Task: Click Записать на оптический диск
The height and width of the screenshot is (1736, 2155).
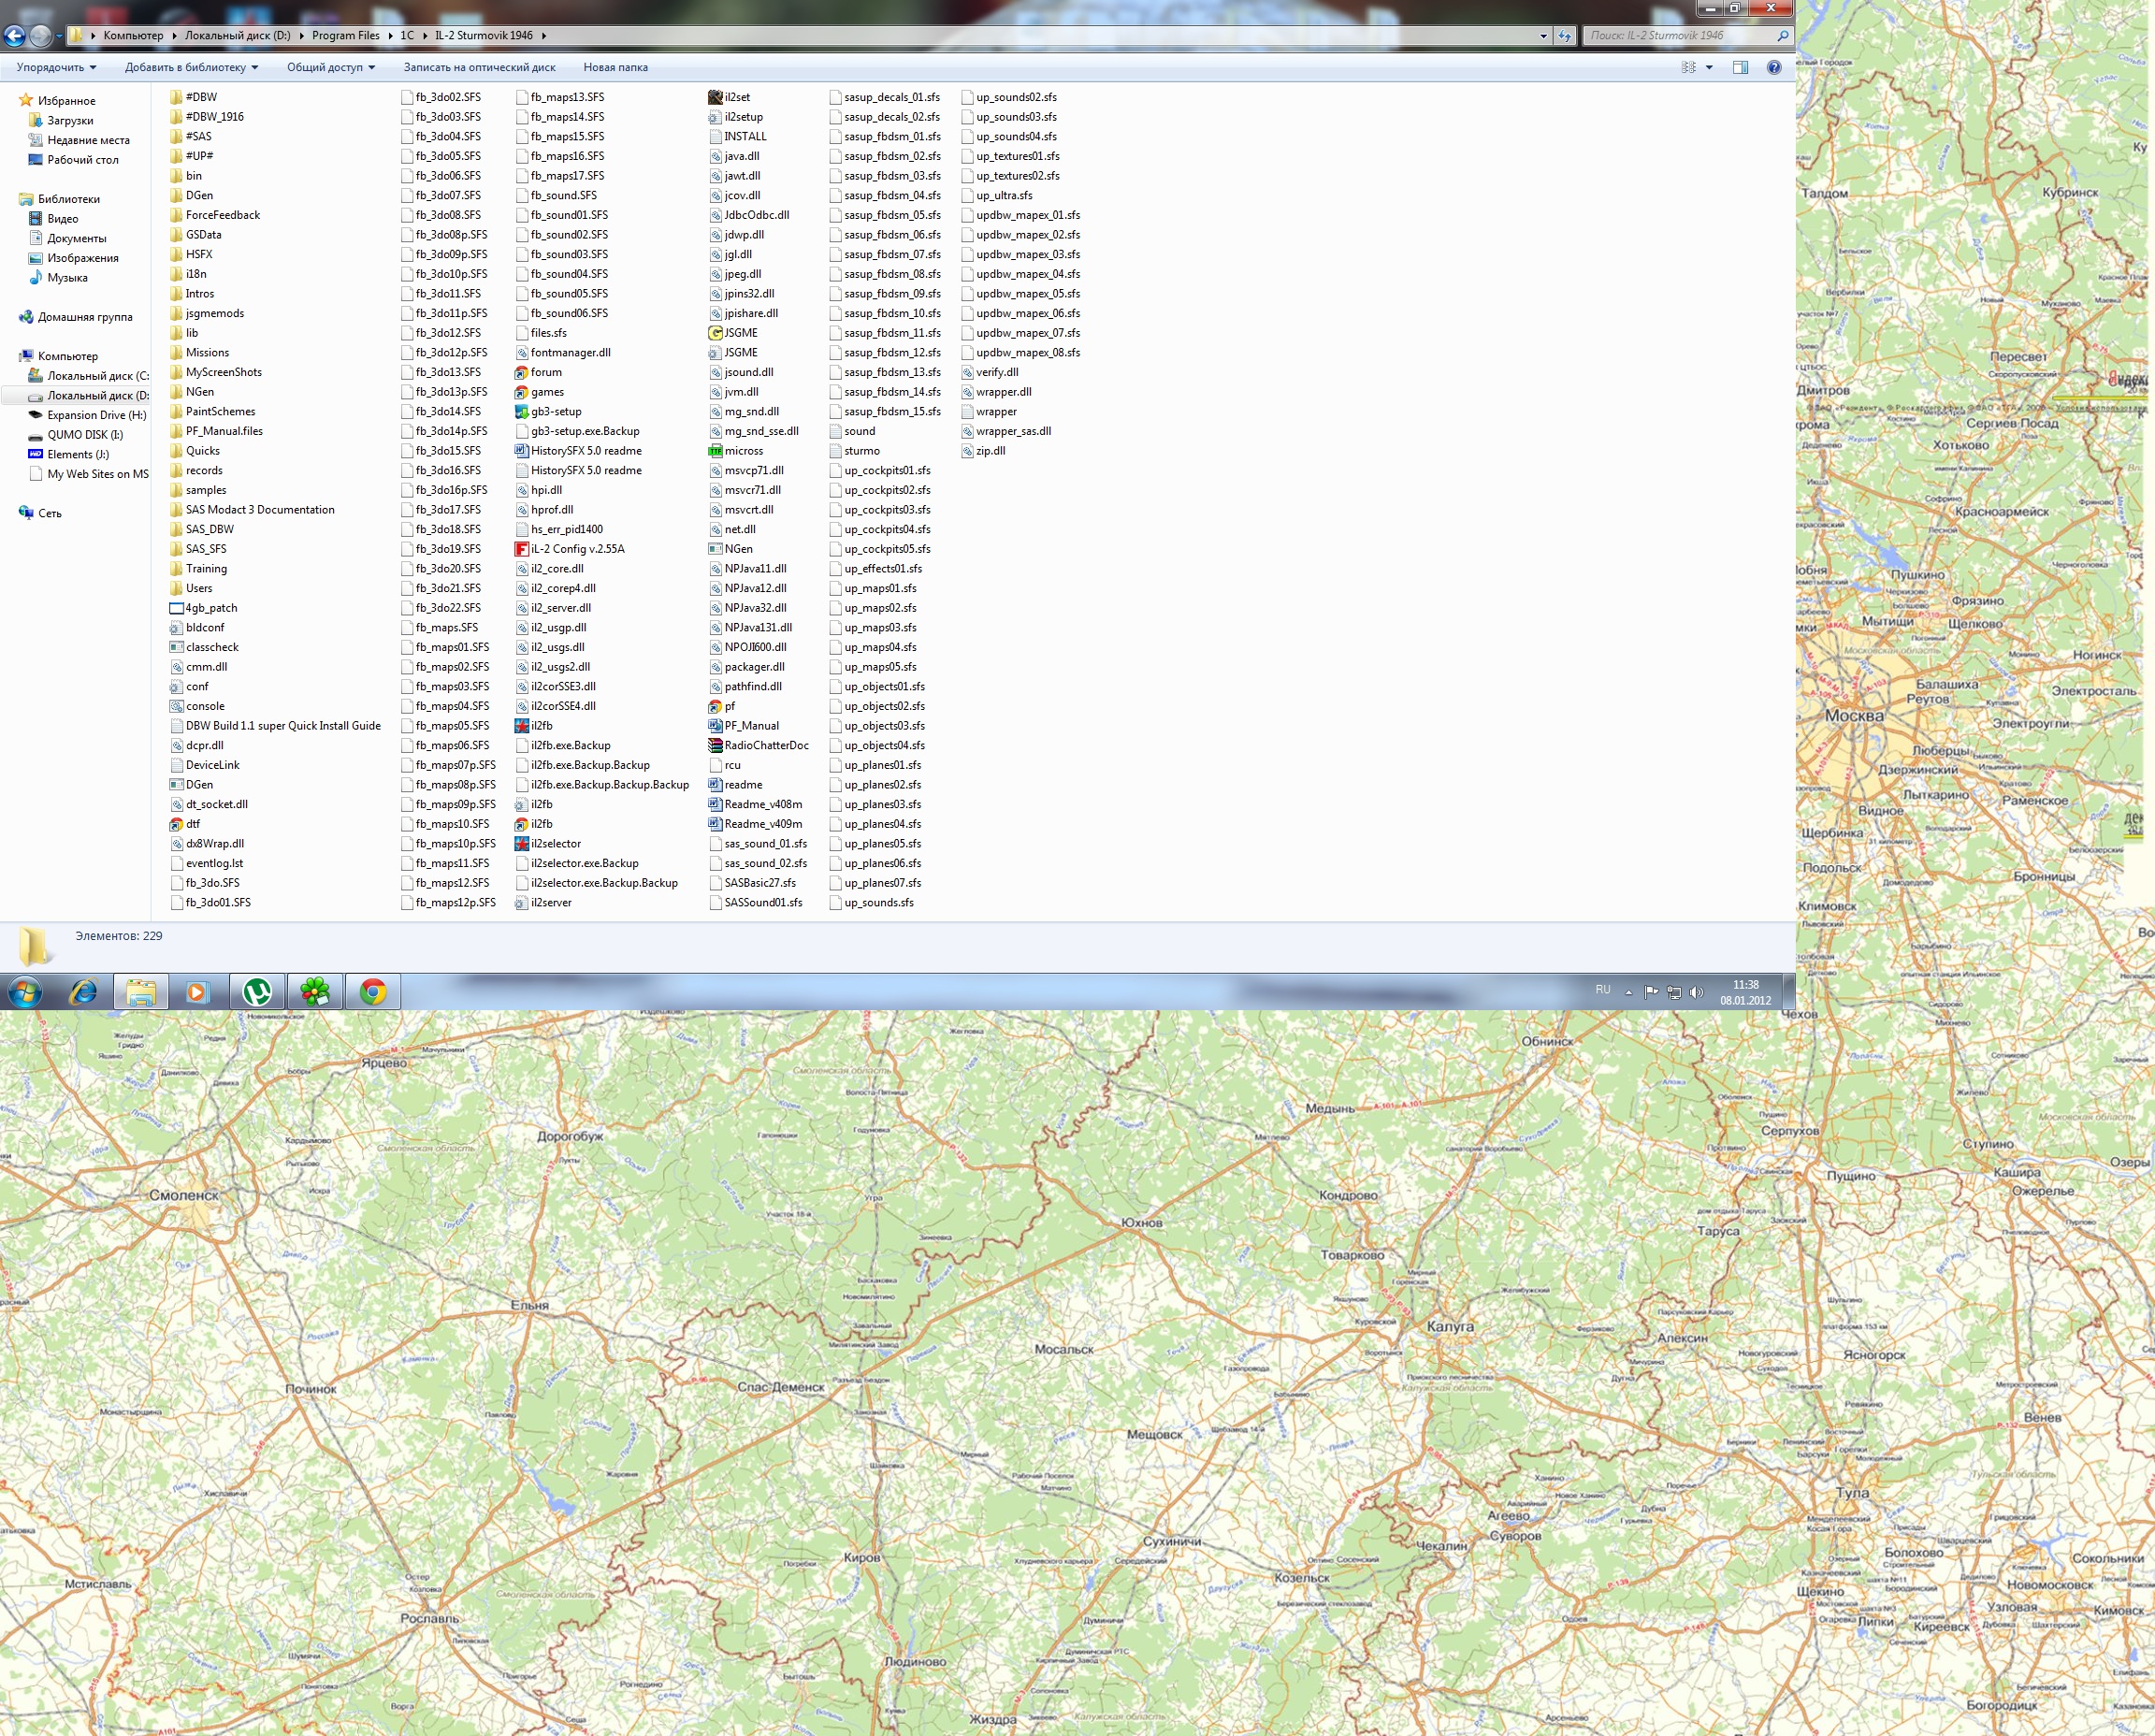Action: (x=479, y=67)
